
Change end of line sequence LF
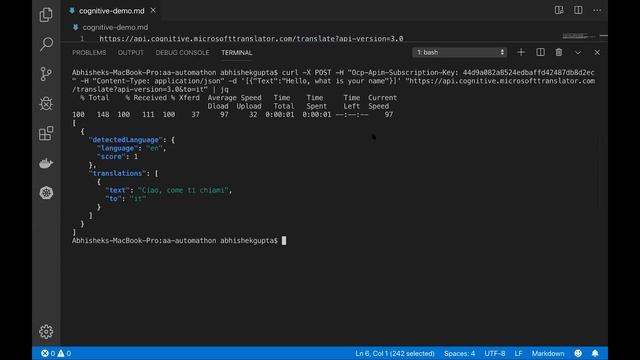click(x=518, y=353)
